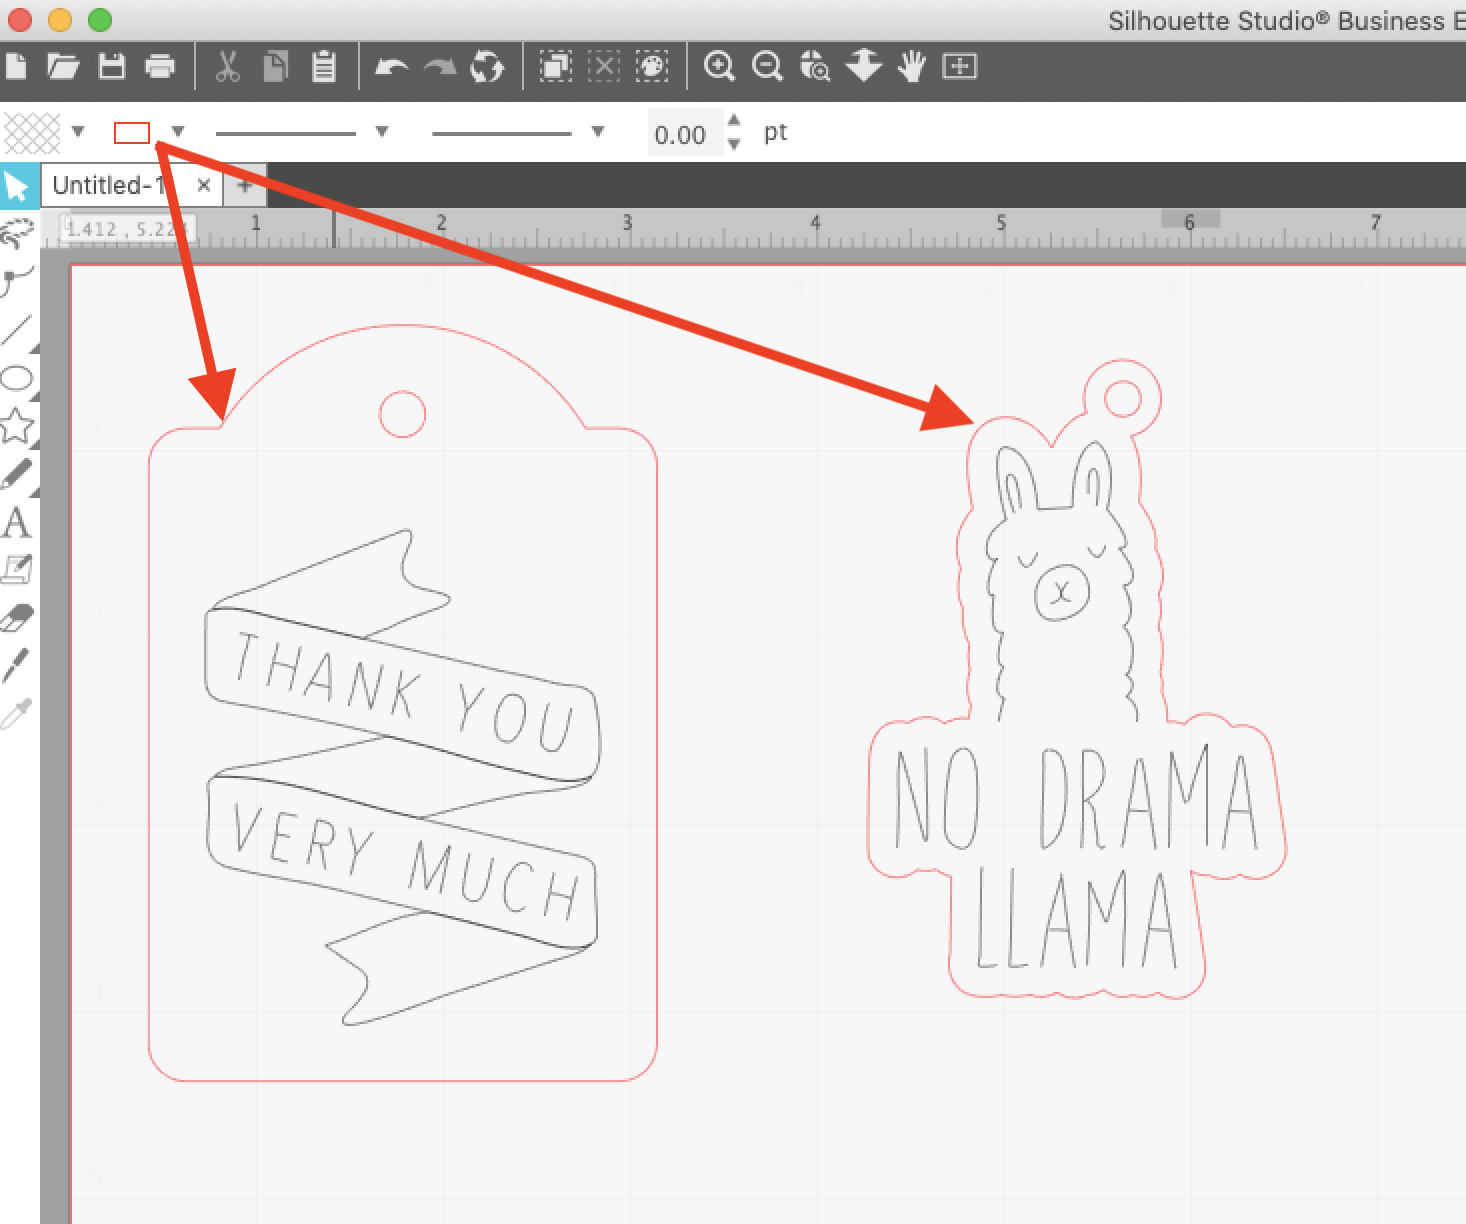
Task: Select the Zoom In tool
Action: tap(720, 67)
